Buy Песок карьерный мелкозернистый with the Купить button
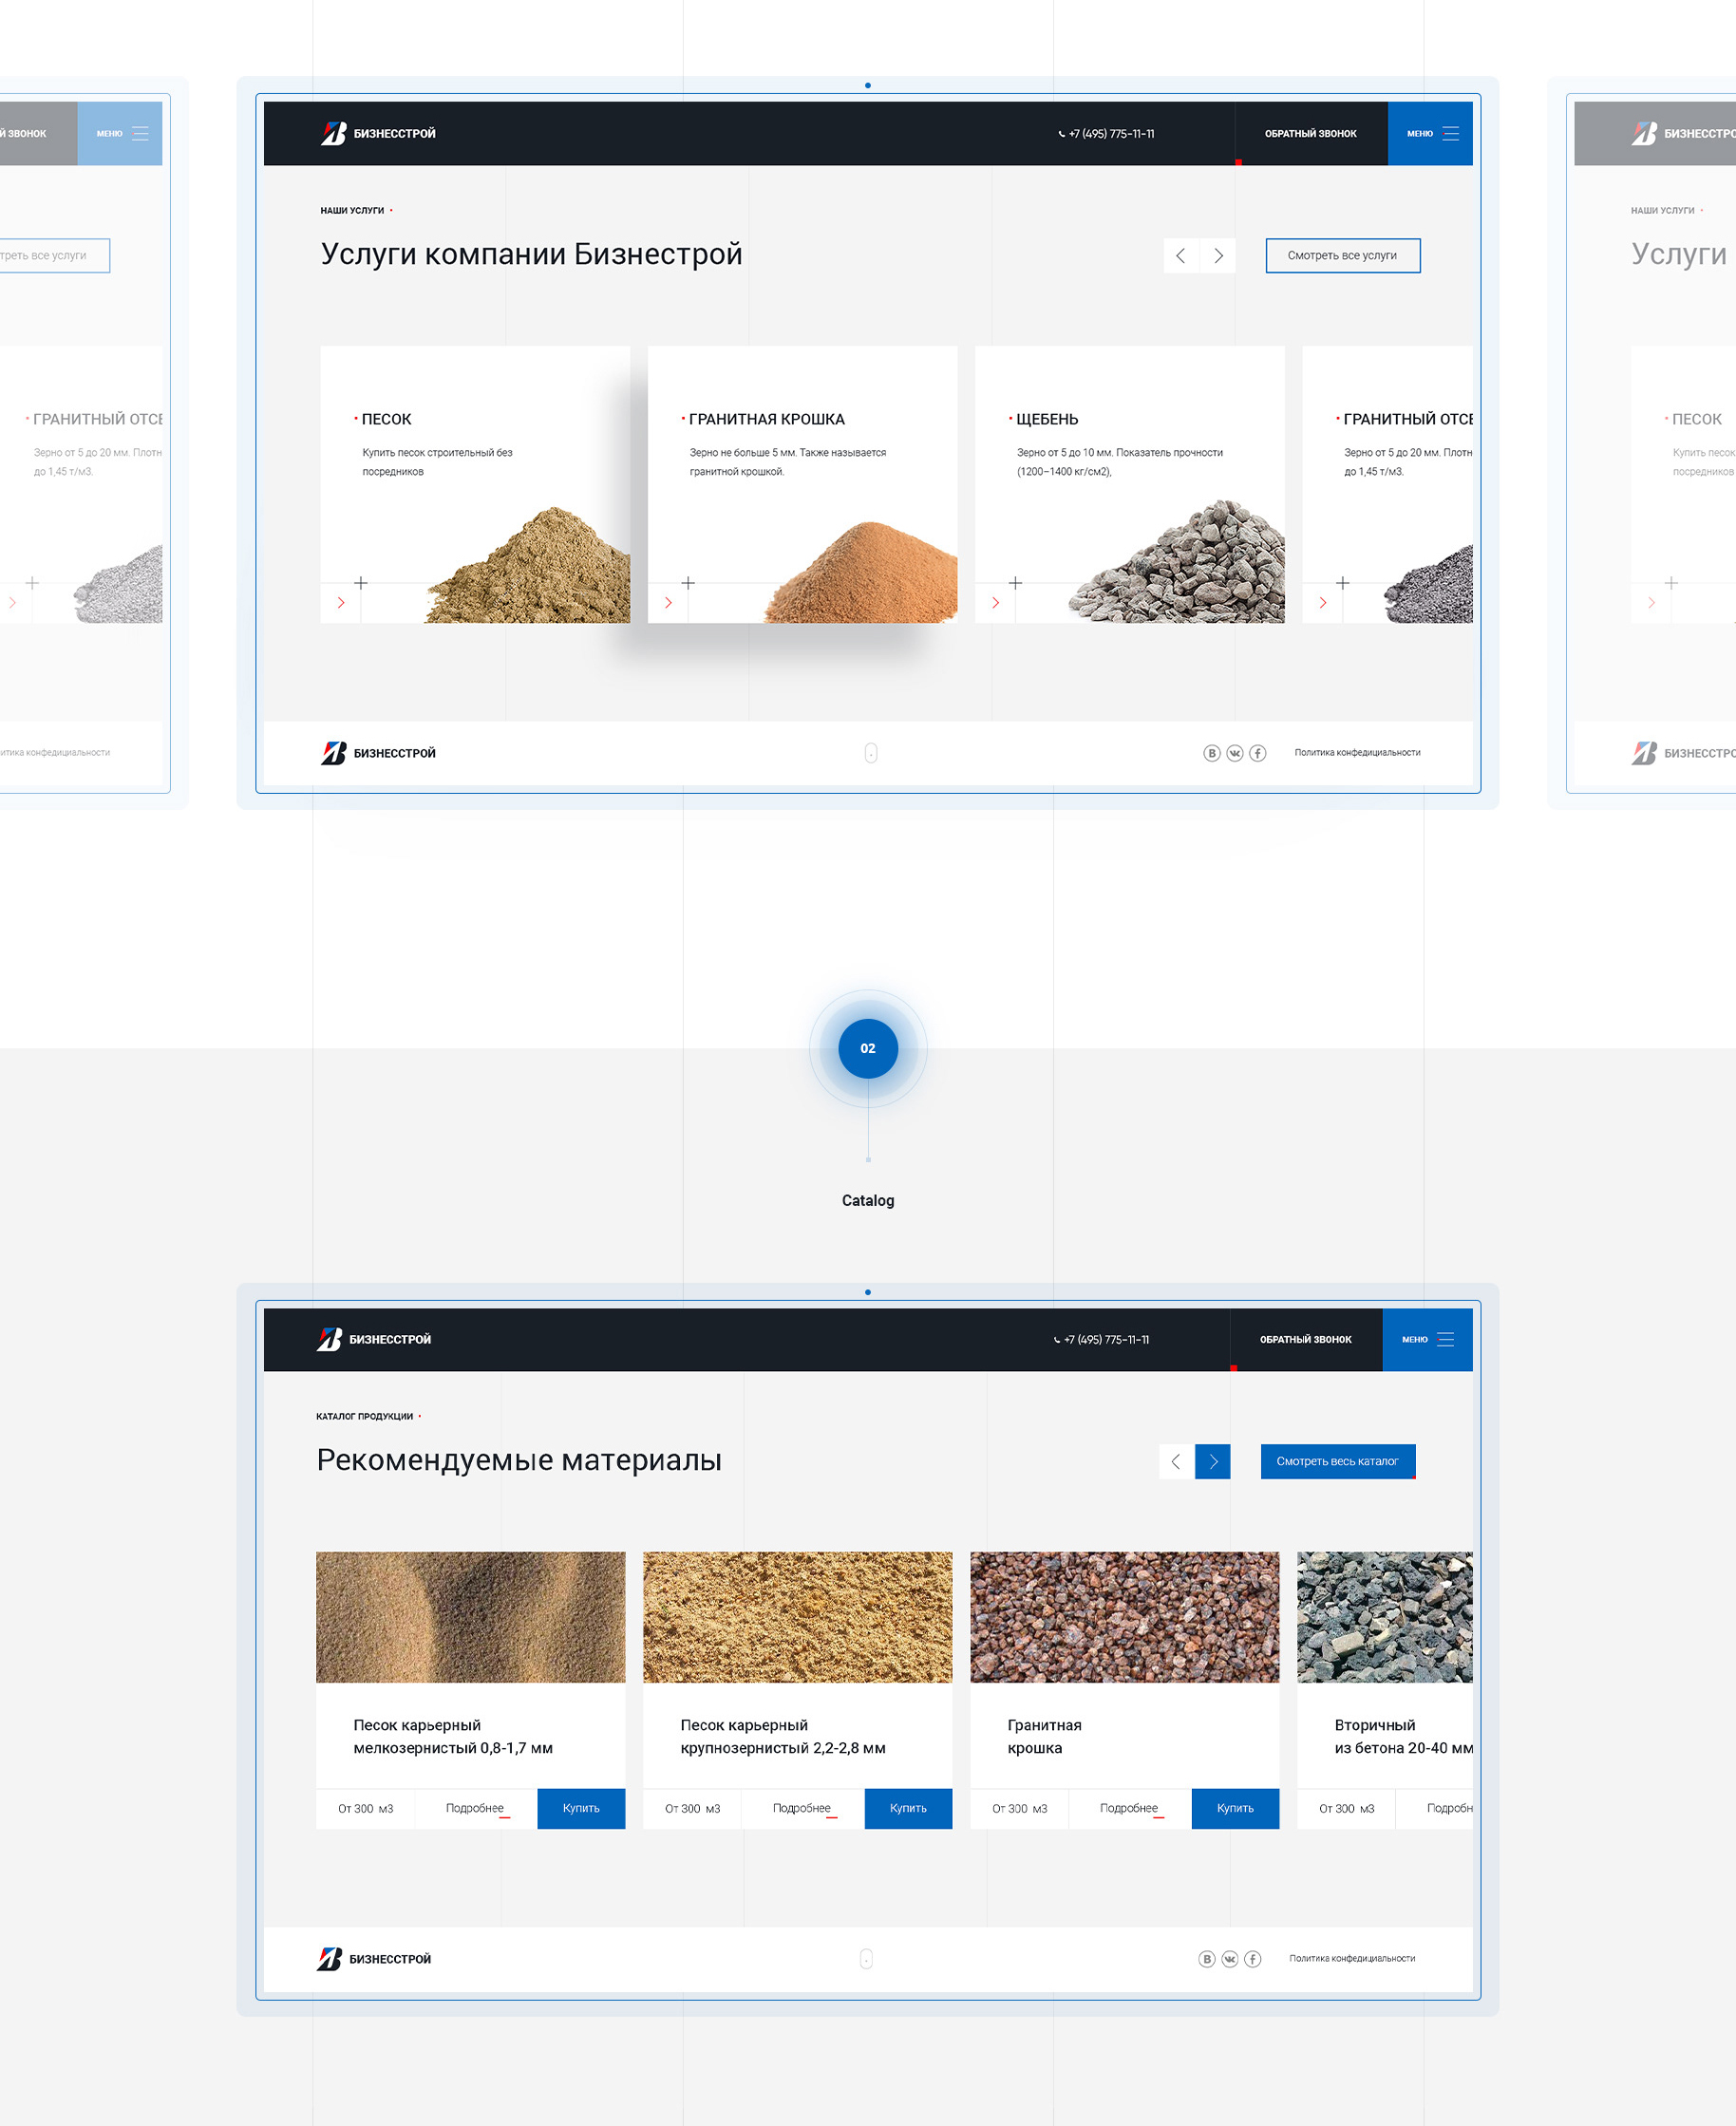Screen dimensions: 1736x2126 [x=581, y=1809]
